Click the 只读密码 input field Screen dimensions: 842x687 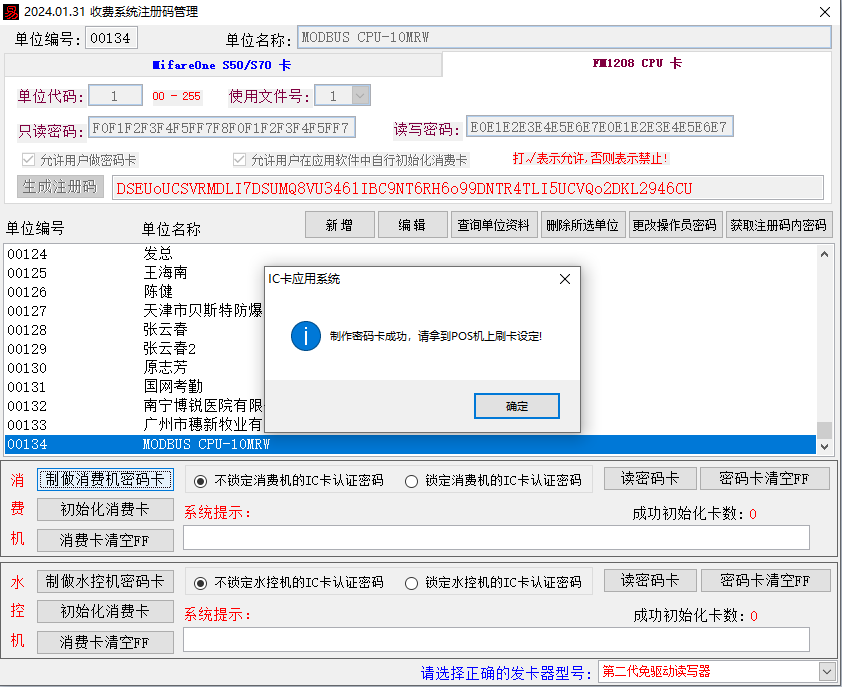[220, 128]
